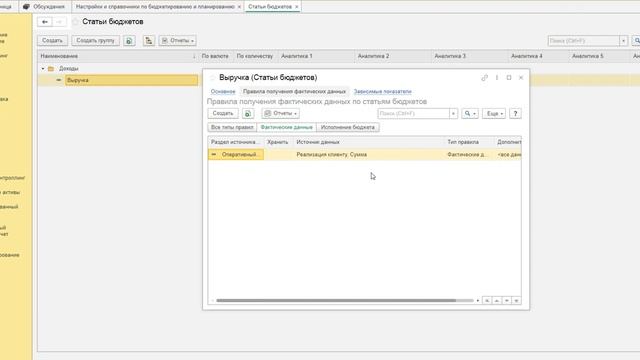Collapse the Доходы tree group
Screen dimensions: 640x360
tap(43, 69)
